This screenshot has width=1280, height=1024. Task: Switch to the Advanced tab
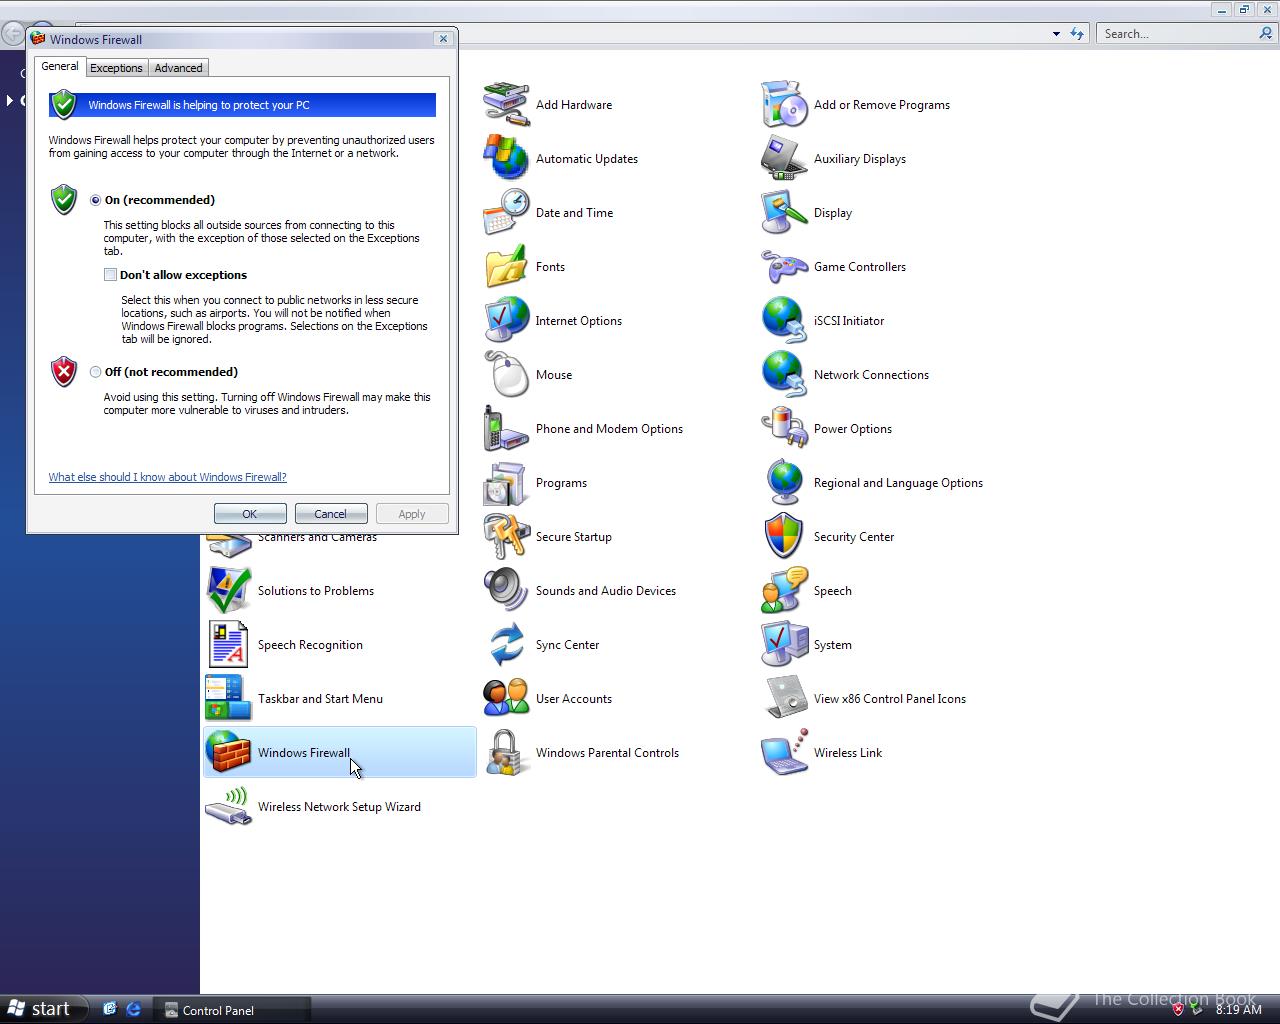(x=178, y=68)
